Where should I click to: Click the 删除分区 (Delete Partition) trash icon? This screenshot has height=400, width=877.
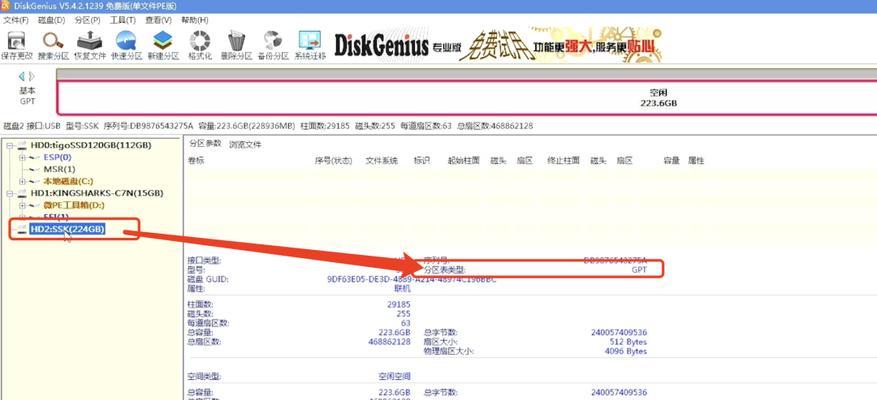(237, 46)
